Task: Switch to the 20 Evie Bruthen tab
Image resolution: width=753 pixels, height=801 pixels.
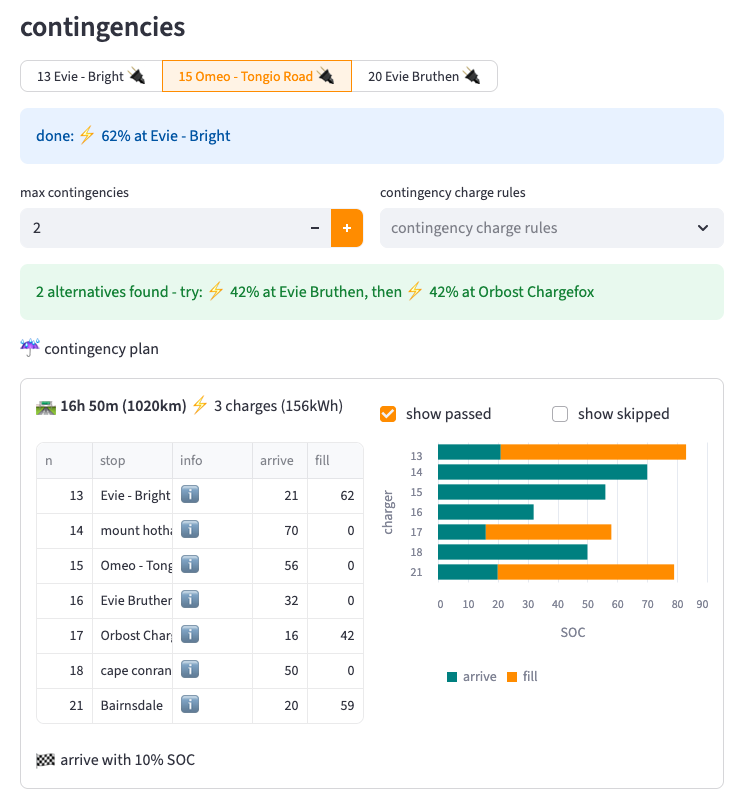Action: (x=424, y=76)
